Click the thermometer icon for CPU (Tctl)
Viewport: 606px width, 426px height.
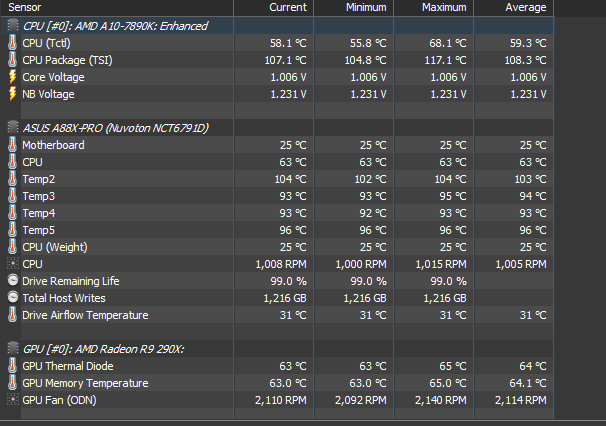12,43
